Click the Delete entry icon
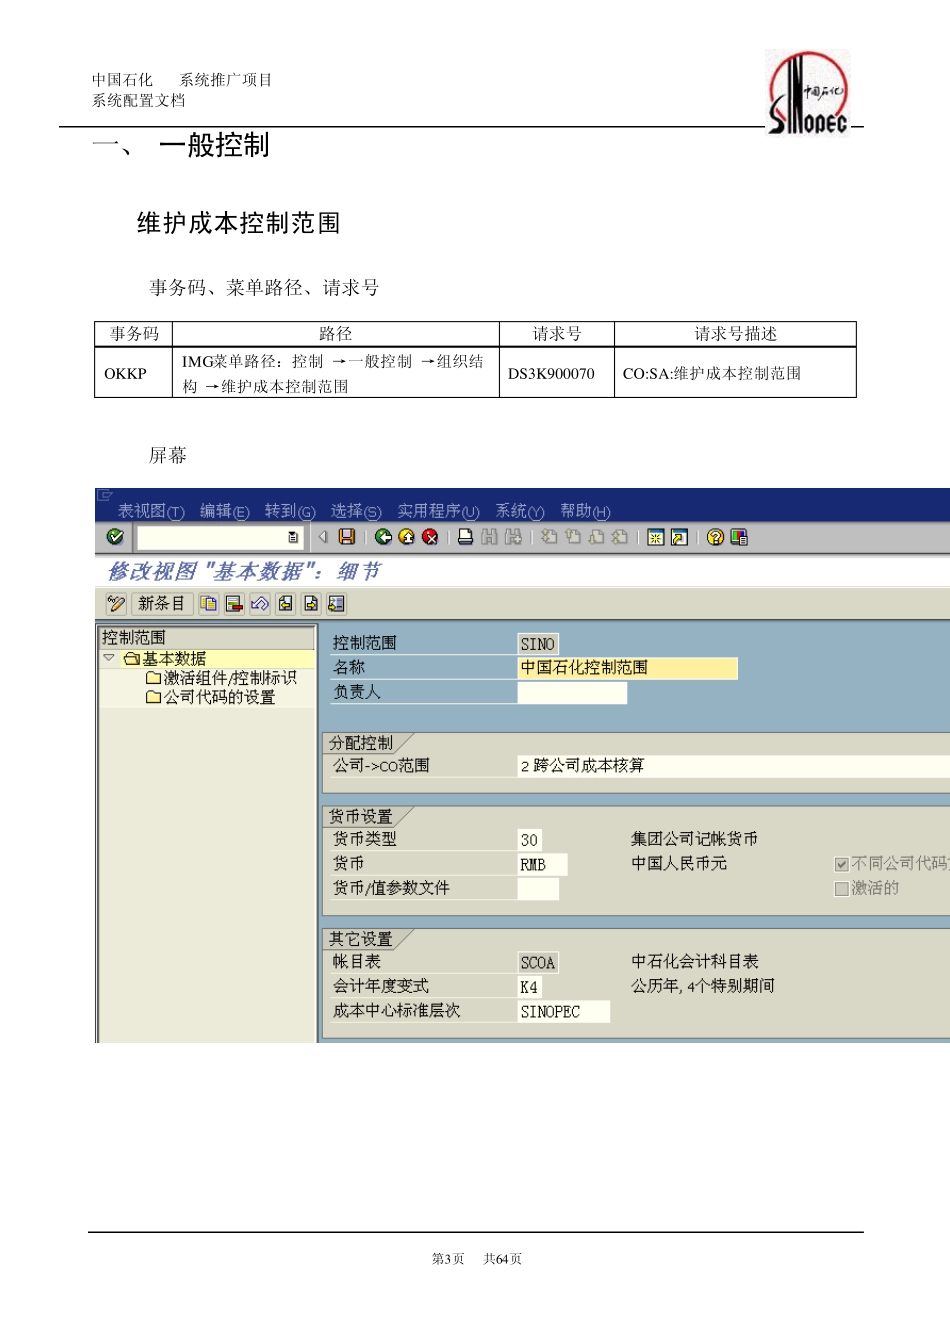Image resolution: width=950 pixels, height=1344 pixels. tap(234, 603)
